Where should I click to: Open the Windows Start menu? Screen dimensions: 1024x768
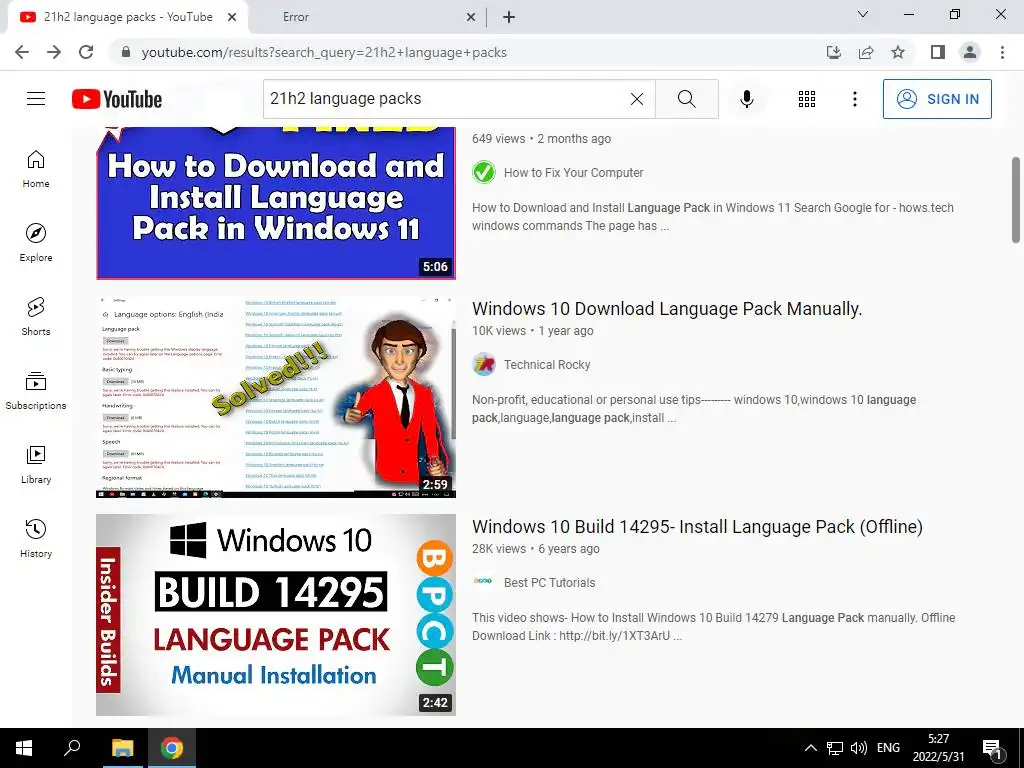point(24,748)
